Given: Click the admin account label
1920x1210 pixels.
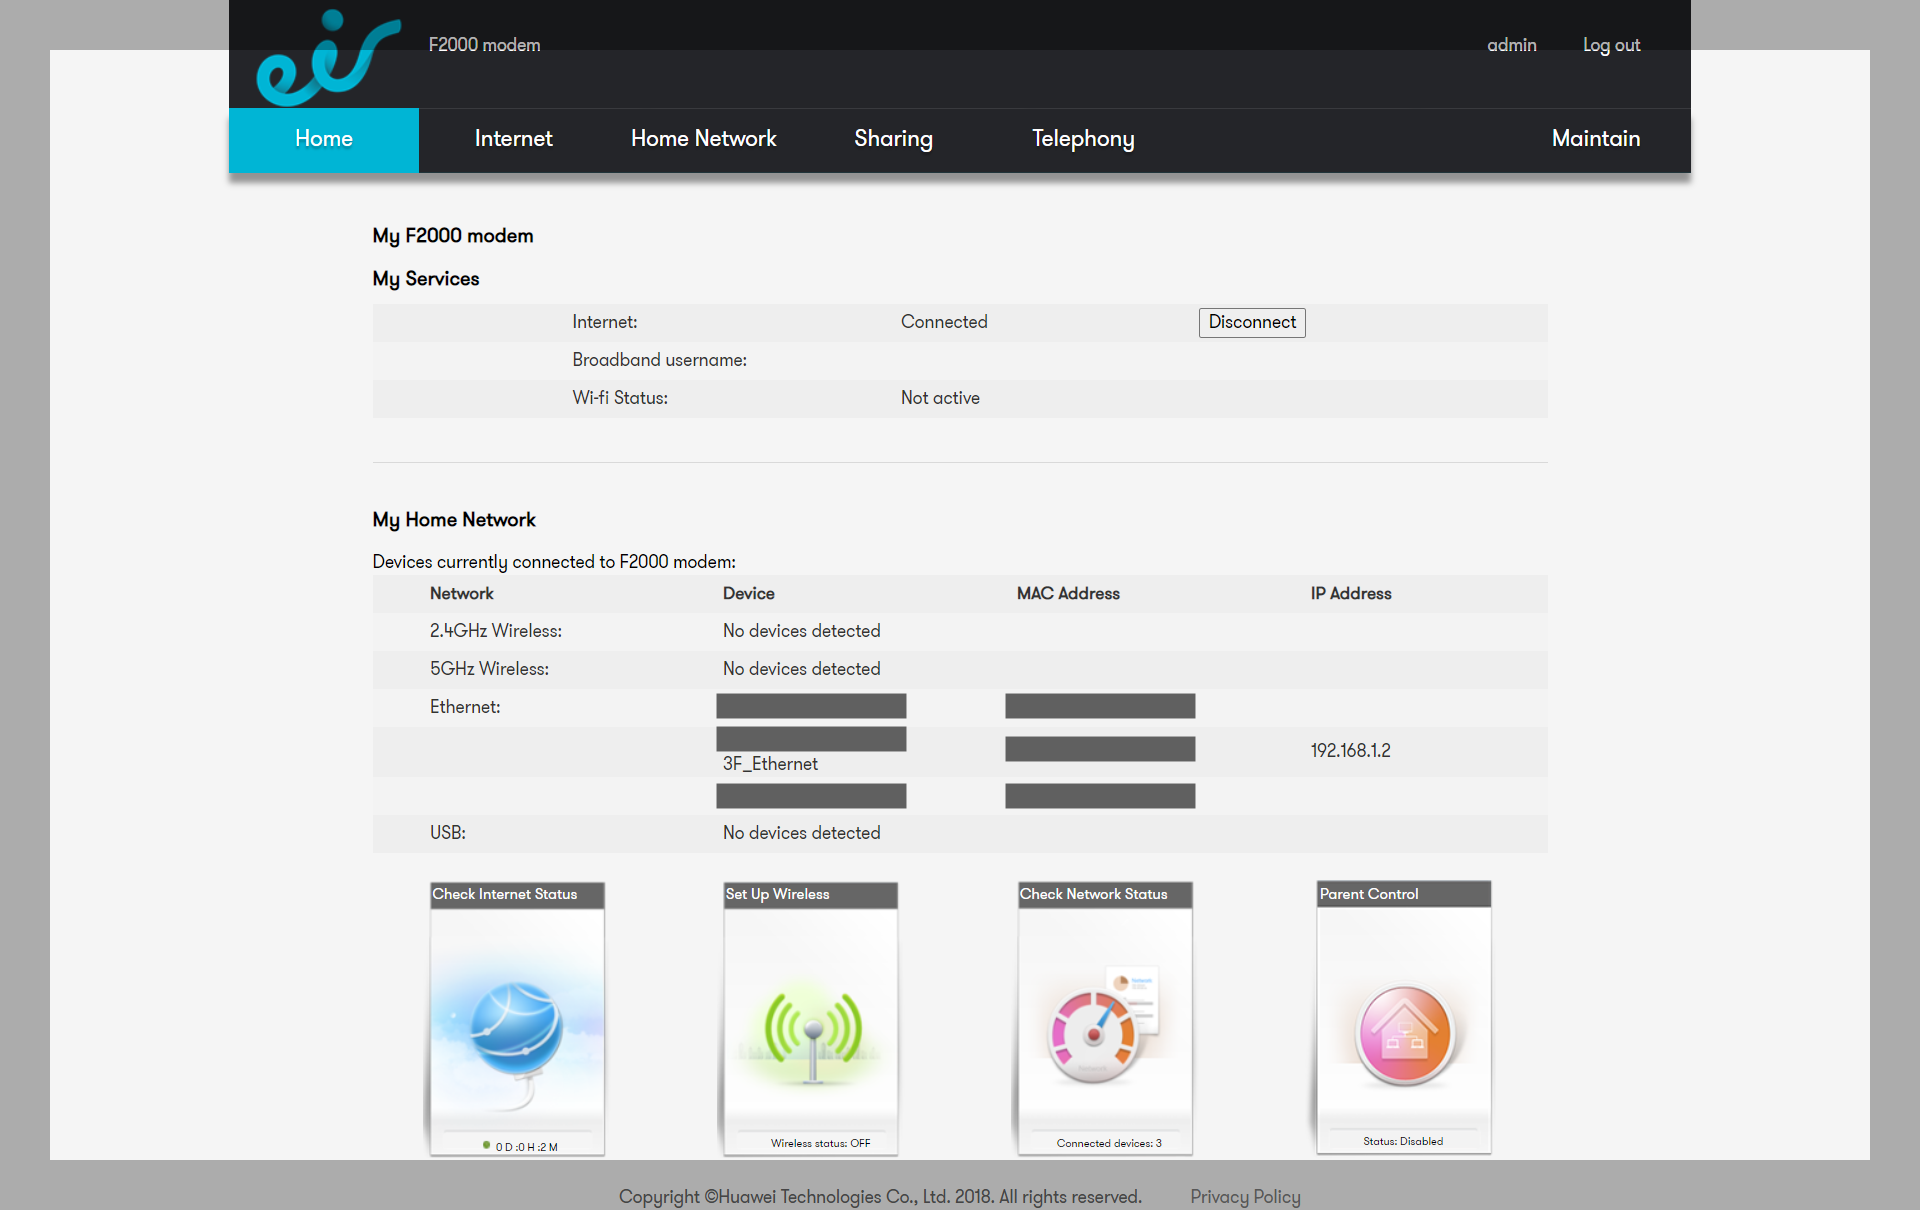Looking at the screenshot, I should 1512,45.
